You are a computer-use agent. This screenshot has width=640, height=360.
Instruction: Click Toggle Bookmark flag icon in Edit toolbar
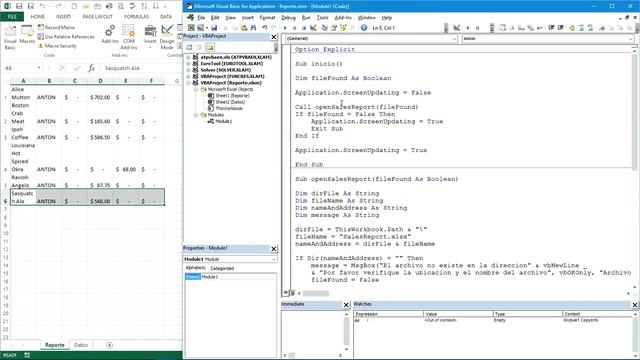click(x=602, y=28)
